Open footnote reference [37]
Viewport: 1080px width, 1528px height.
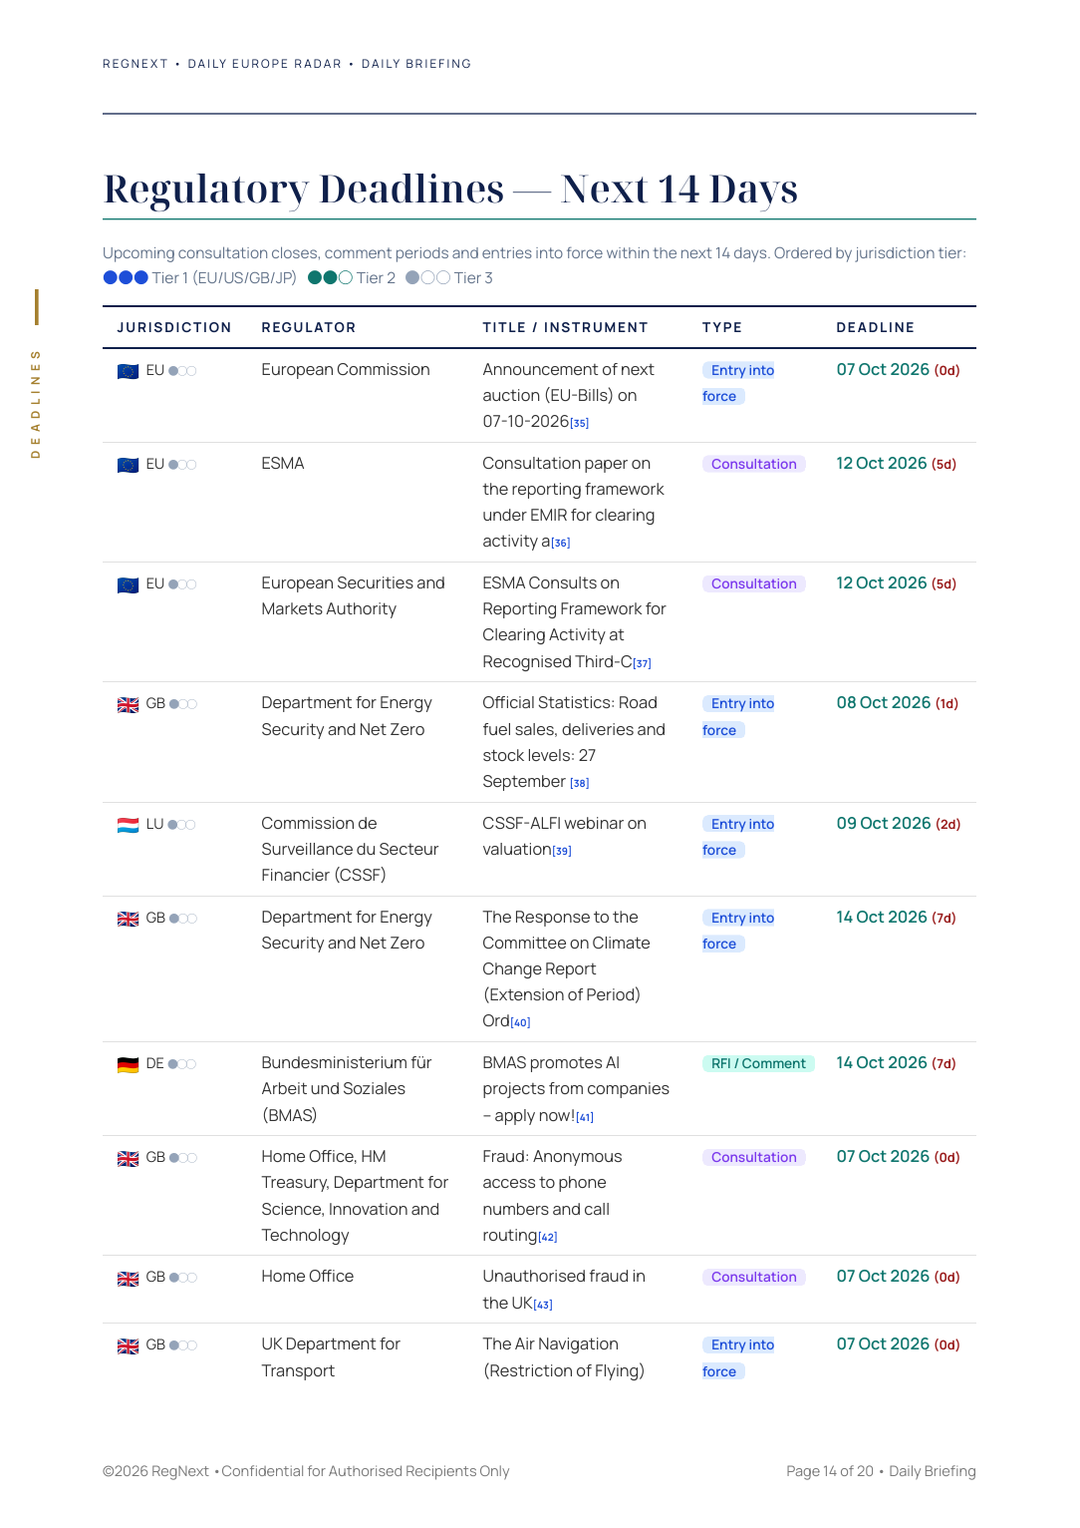(642, 663)
